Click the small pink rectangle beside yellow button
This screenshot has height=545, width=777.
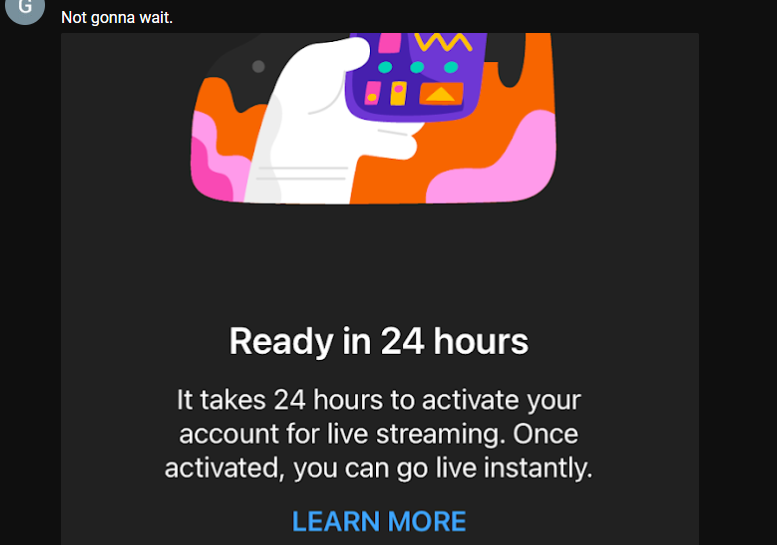click(x=373, y=93)
